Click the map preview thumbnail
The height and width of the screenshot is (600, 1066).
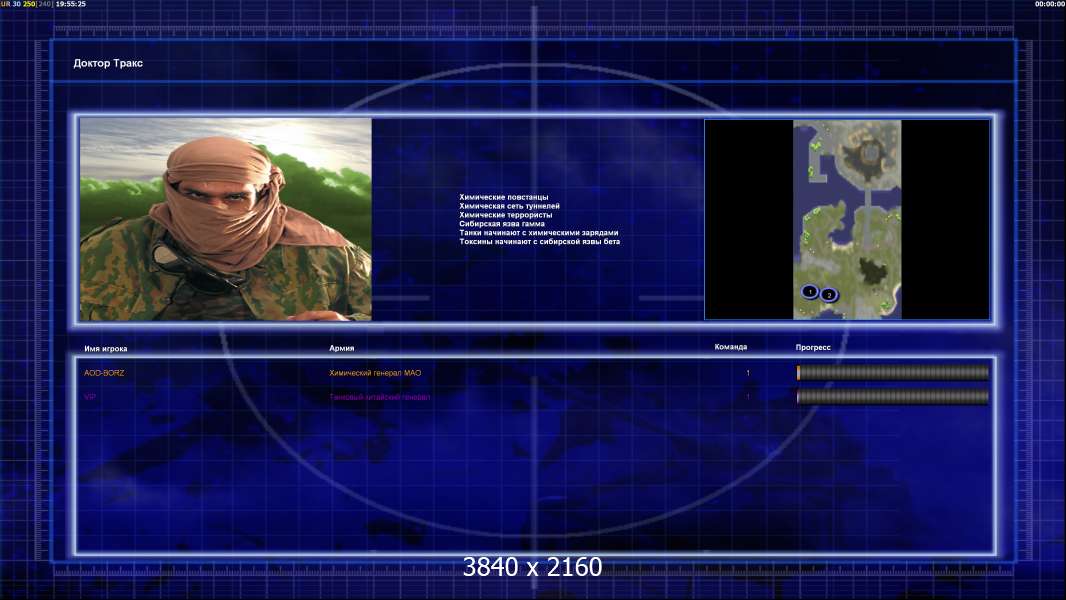[x=847, y=219]
